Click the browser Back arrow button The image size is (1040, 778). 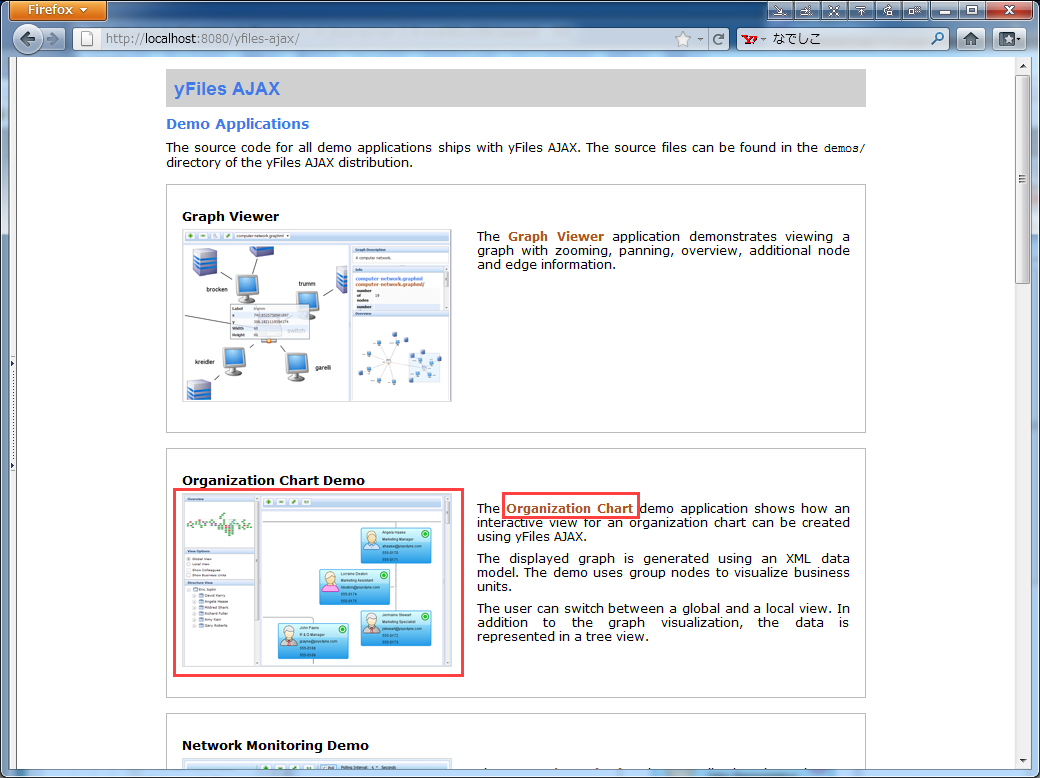[x=28, y=40]
